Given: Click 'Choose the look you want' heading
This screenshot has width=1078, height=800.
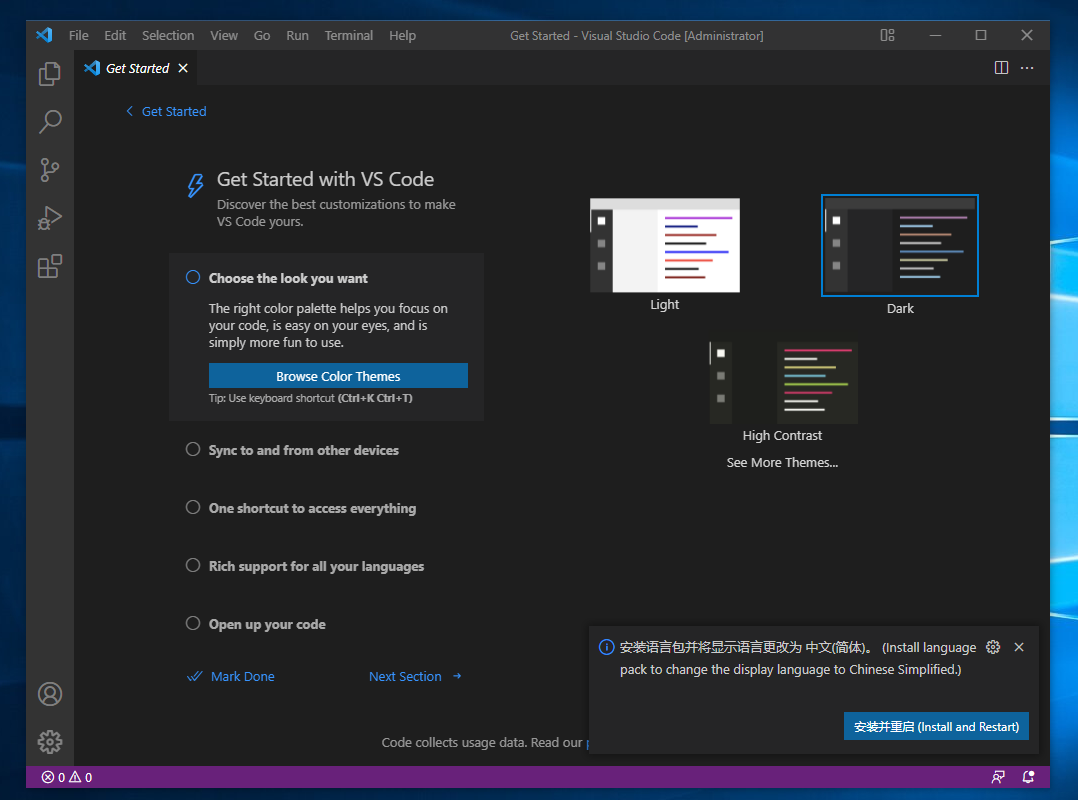Looking at the screenshot, I should pyautogui.click(x=288, y=278).
